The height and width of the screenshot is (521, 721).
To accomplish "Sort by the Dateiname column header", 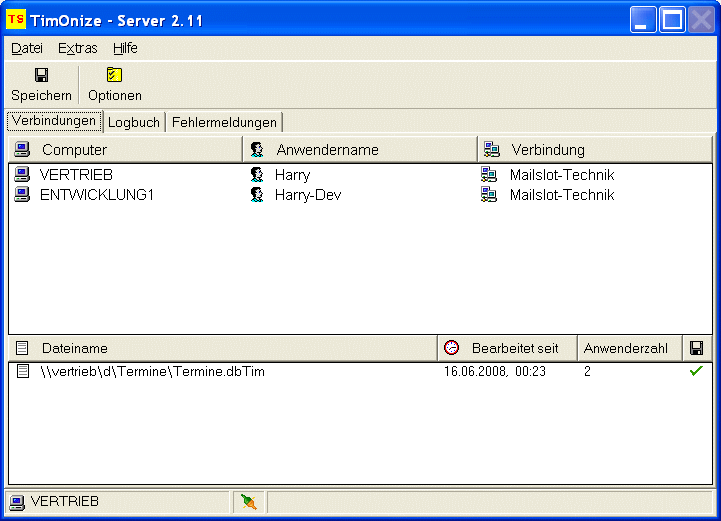I will (x=223, y=348).
